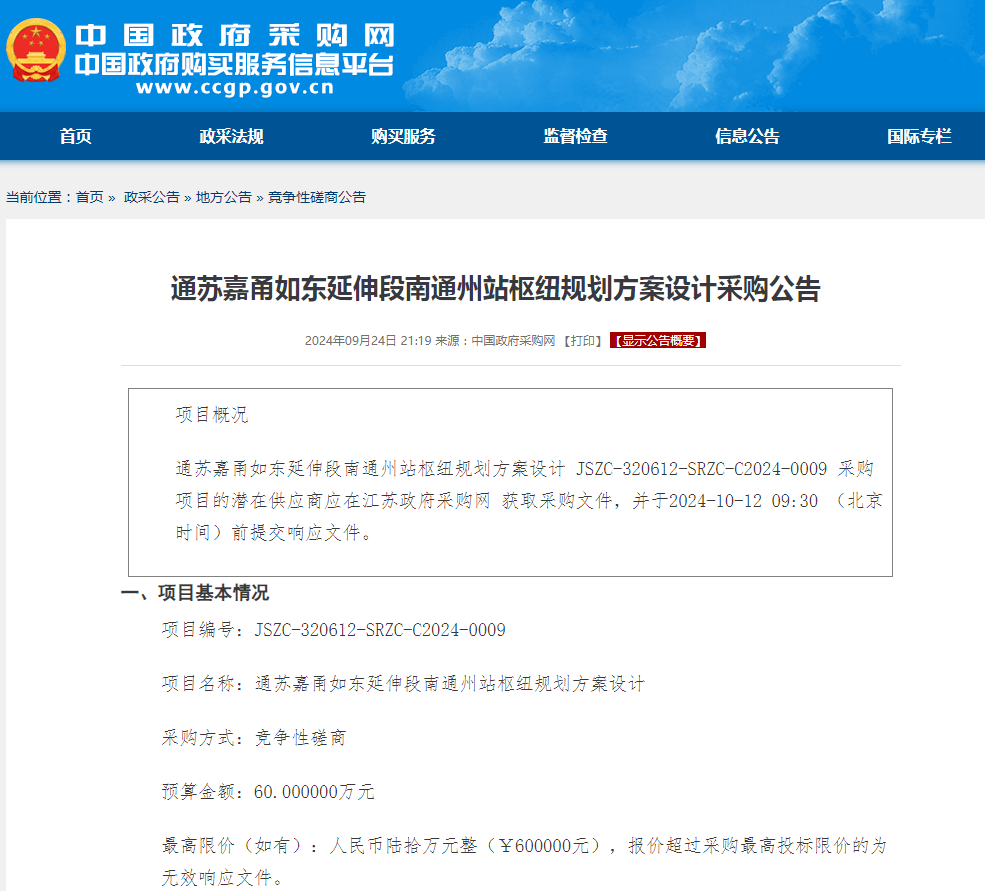Click the 项目编号 line JSZC-320612-SRZC-C2024-0009
This screenshot has width=985, height=891.
pyautogui.click(x=334, y=630)
